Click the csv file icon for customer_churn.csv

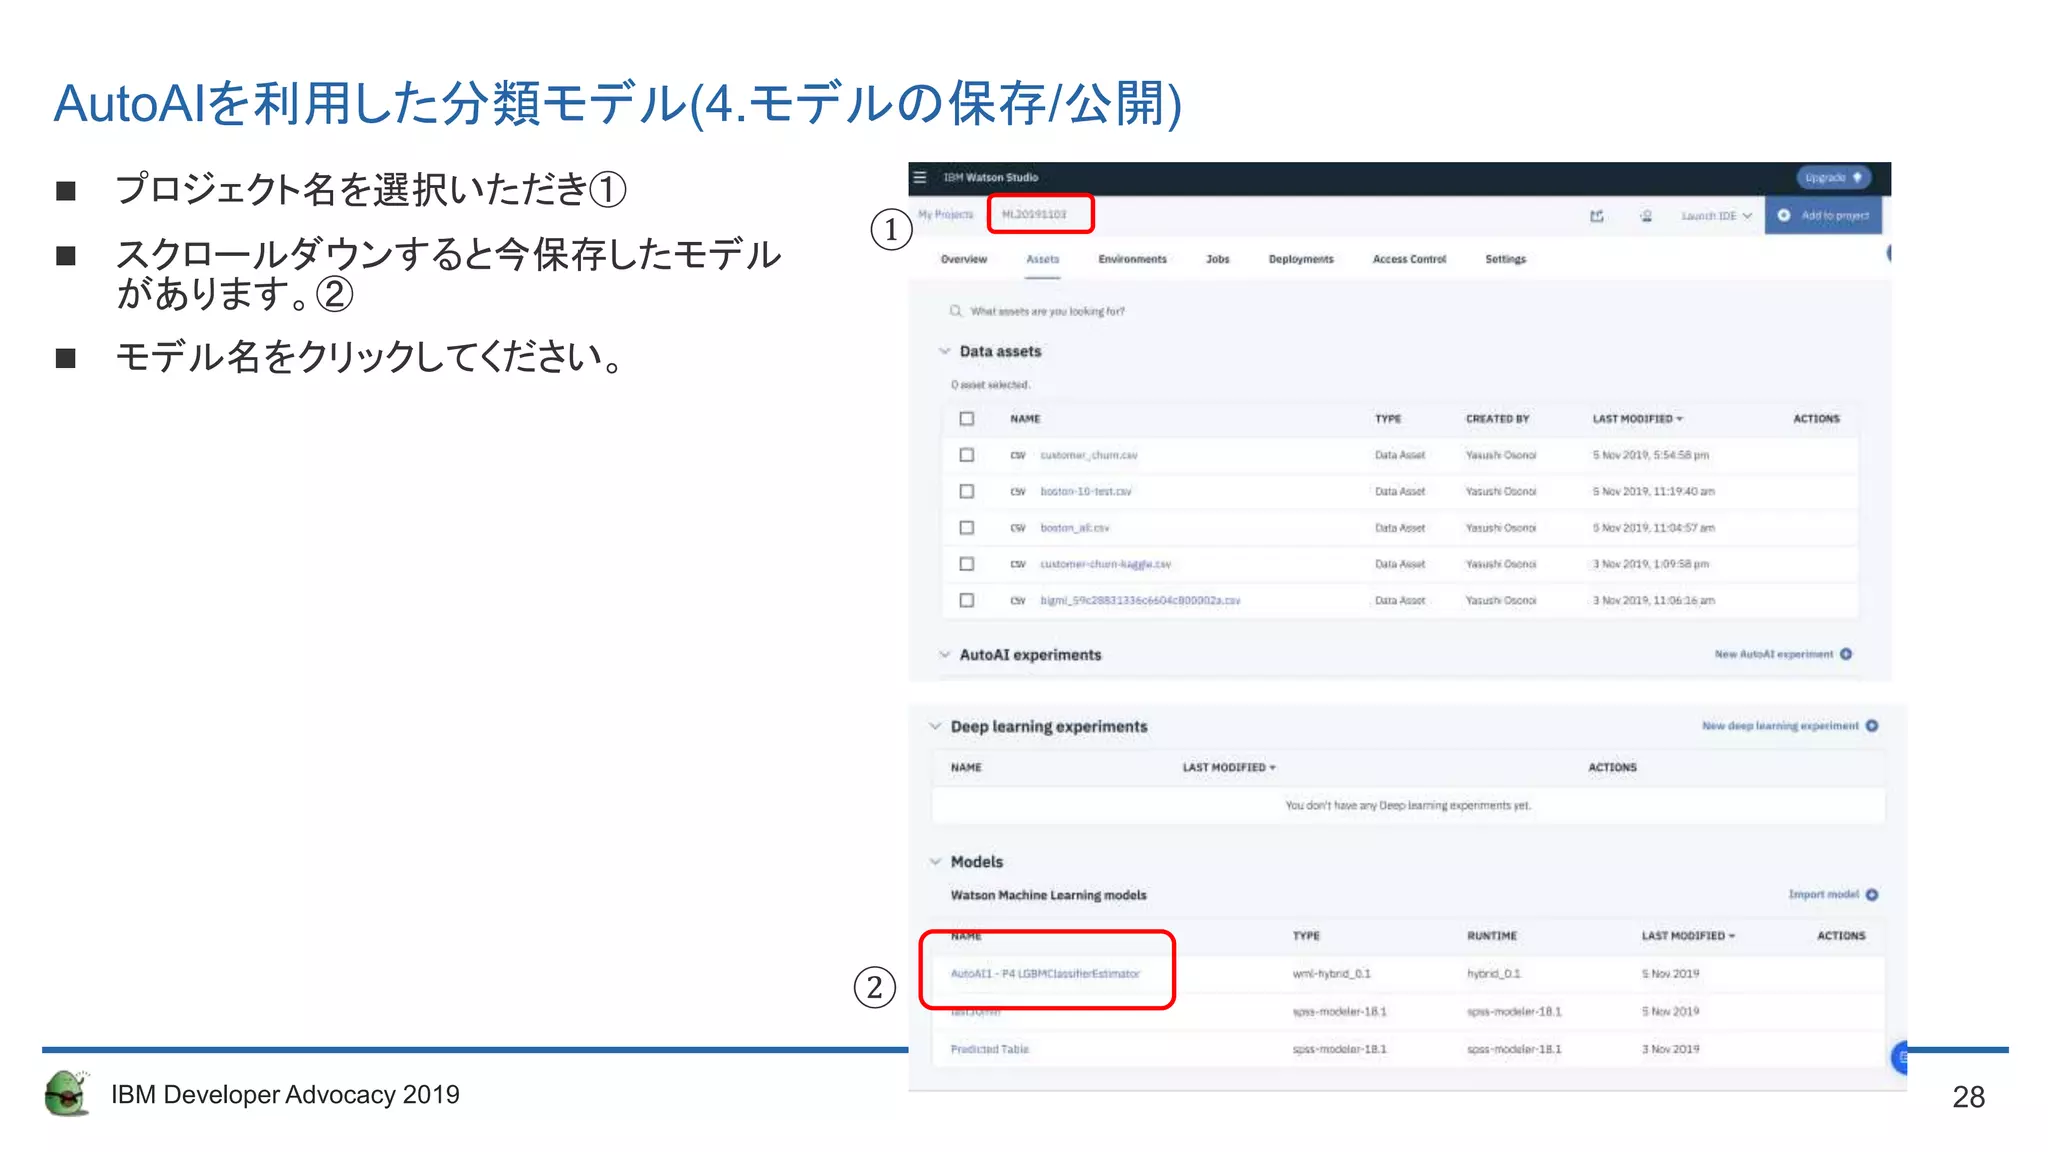pos(1018,455)
